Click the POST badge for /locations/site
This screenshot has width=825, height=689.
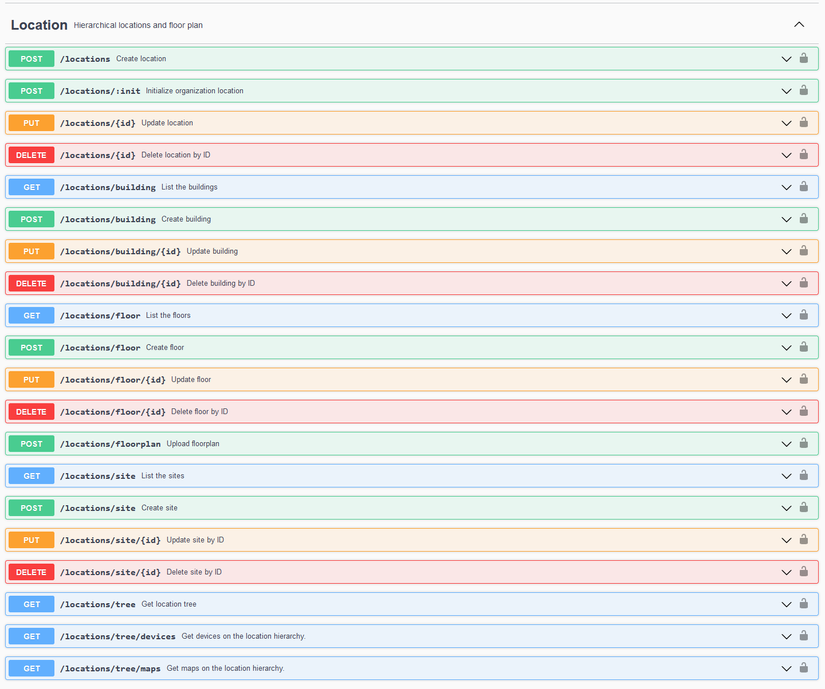(x=31, y=508)
